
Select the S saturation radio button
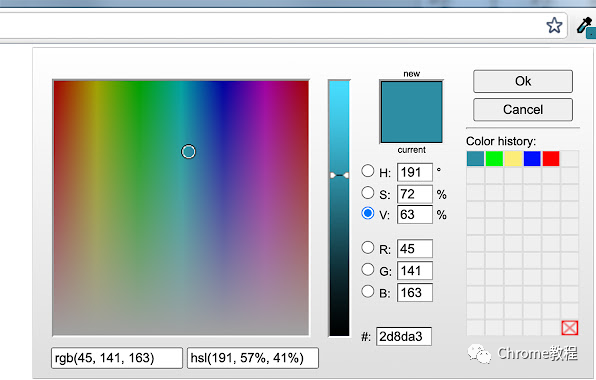pyautogui.click(x=368, y=193)
